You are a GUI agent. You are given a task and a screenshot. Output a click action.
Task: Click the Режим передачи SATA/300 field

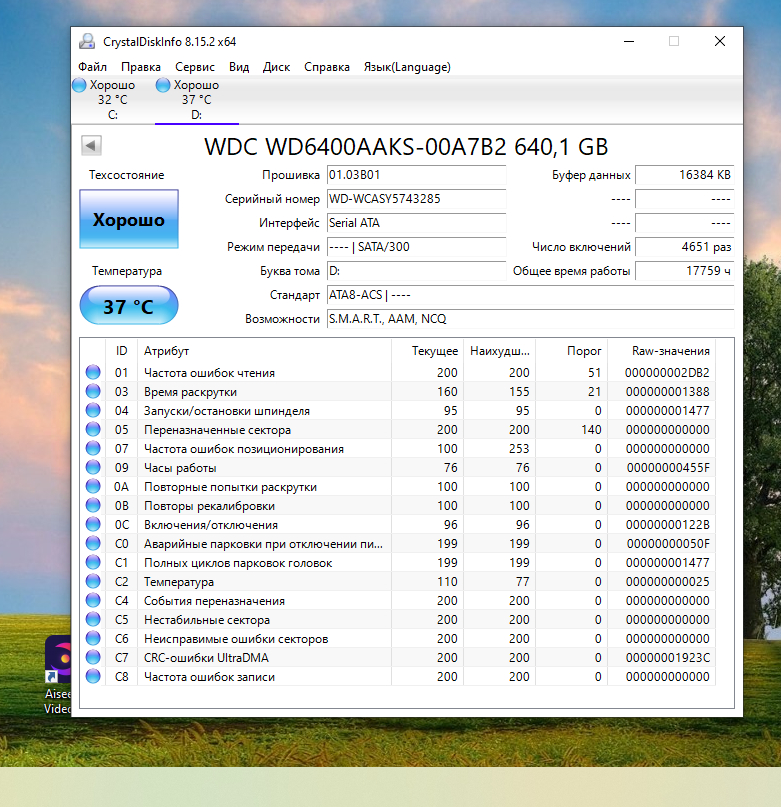click(416, 247)
